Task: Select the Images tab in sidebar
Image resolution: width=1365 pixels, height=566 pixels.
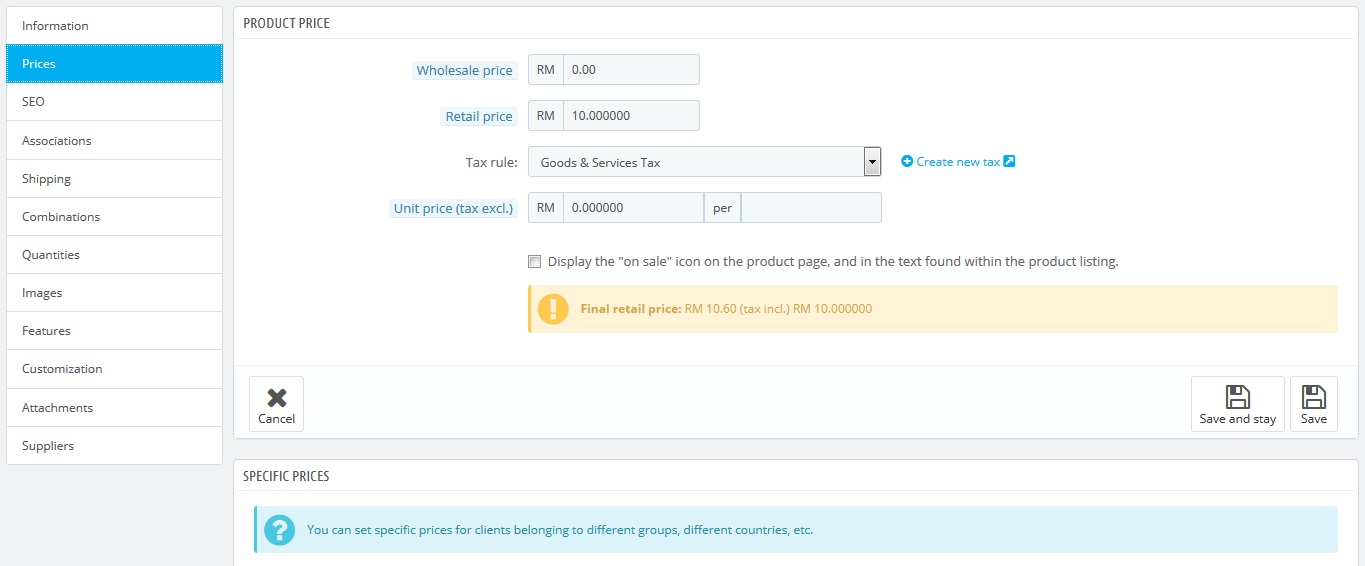Action: coord(114,293)
